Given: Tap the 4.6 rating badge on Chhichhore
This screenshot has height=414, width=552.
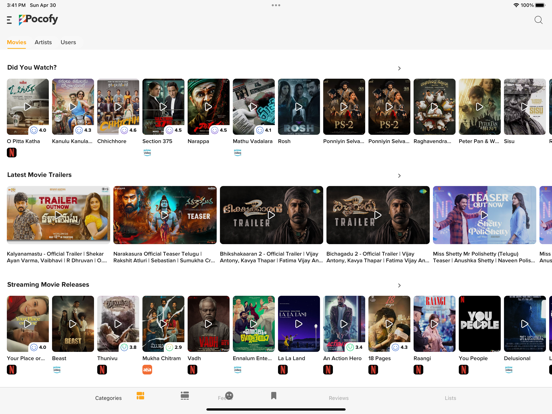Looking at the screenshot, I should pyautogui.click(x=129, y=130).
